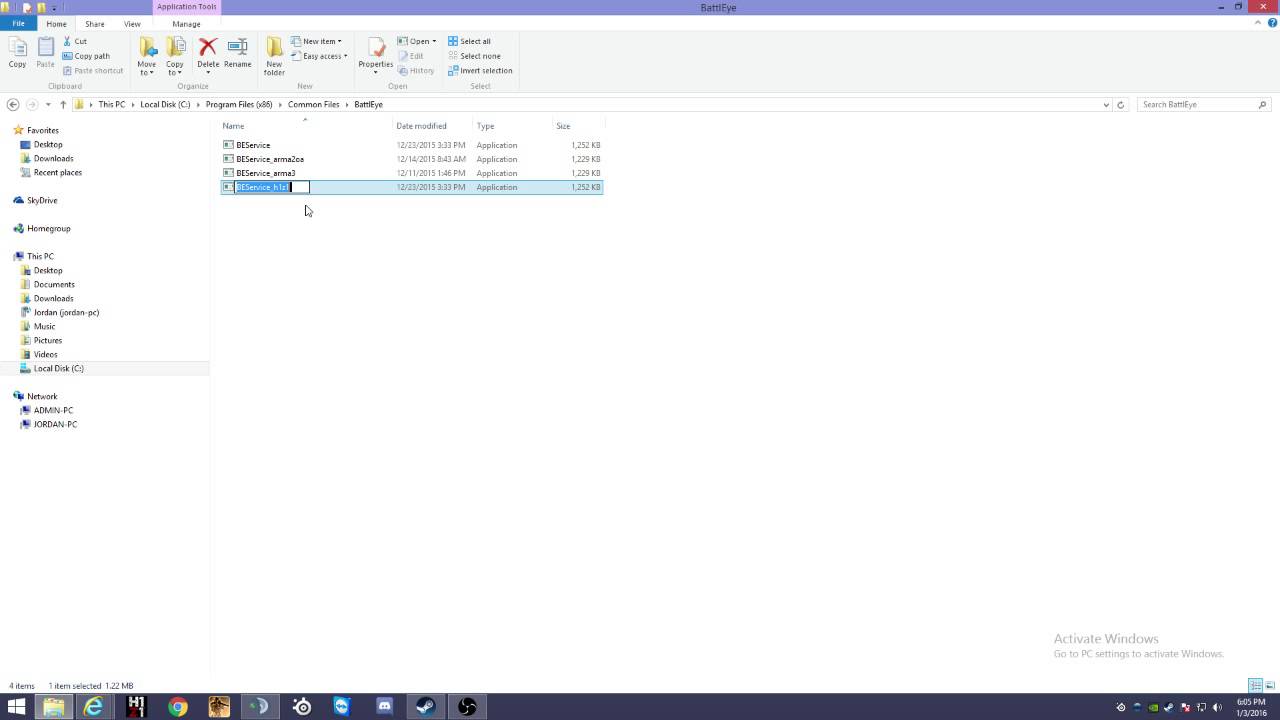
Task: Click the Windows Start button
Action: coord(16,707)
